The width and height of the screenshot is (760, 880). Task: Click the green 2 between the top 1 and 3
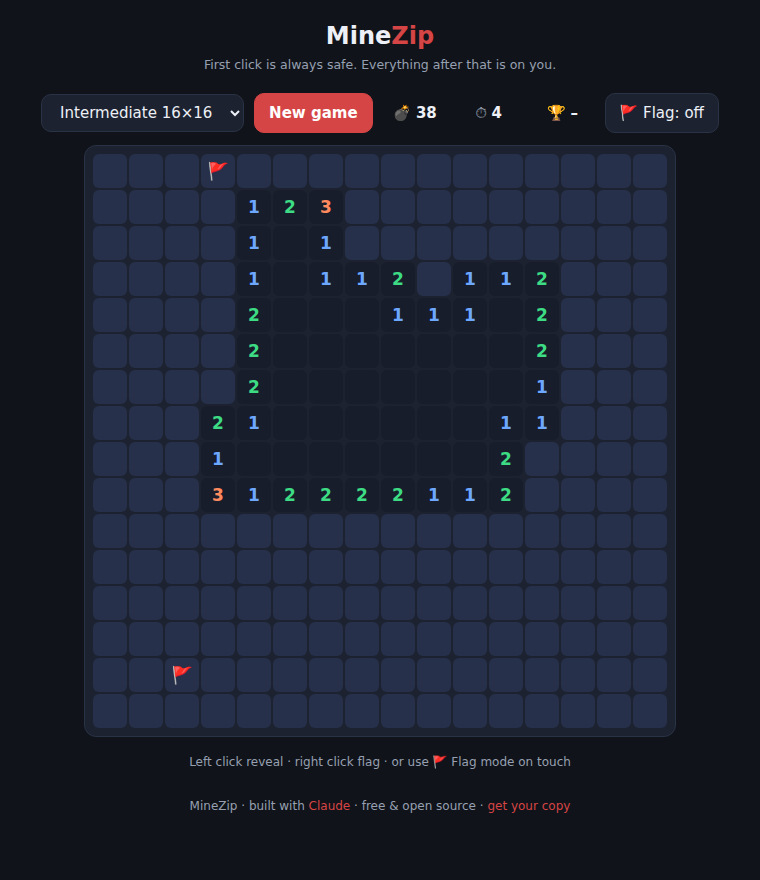[290, 207]
